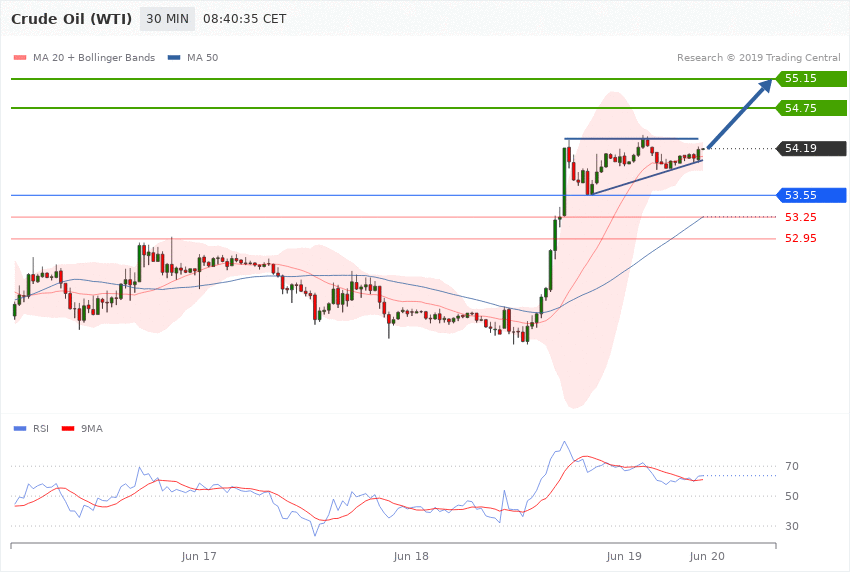
Task: Select the 30 MIN timeframe badge
Action: (x=168, y=19)
